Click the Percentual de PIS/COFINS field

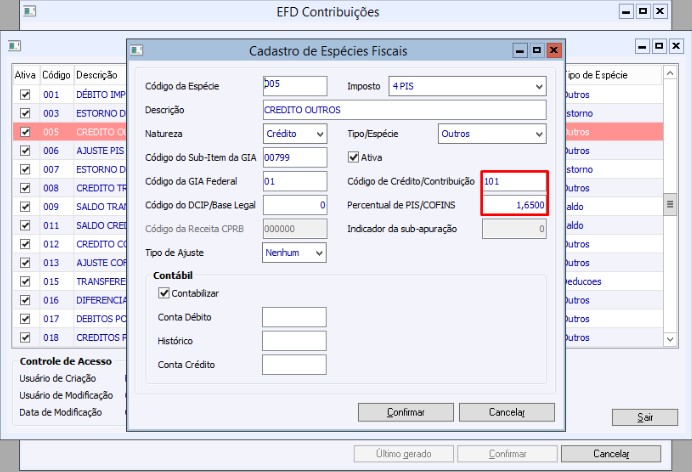pos(514,205)
